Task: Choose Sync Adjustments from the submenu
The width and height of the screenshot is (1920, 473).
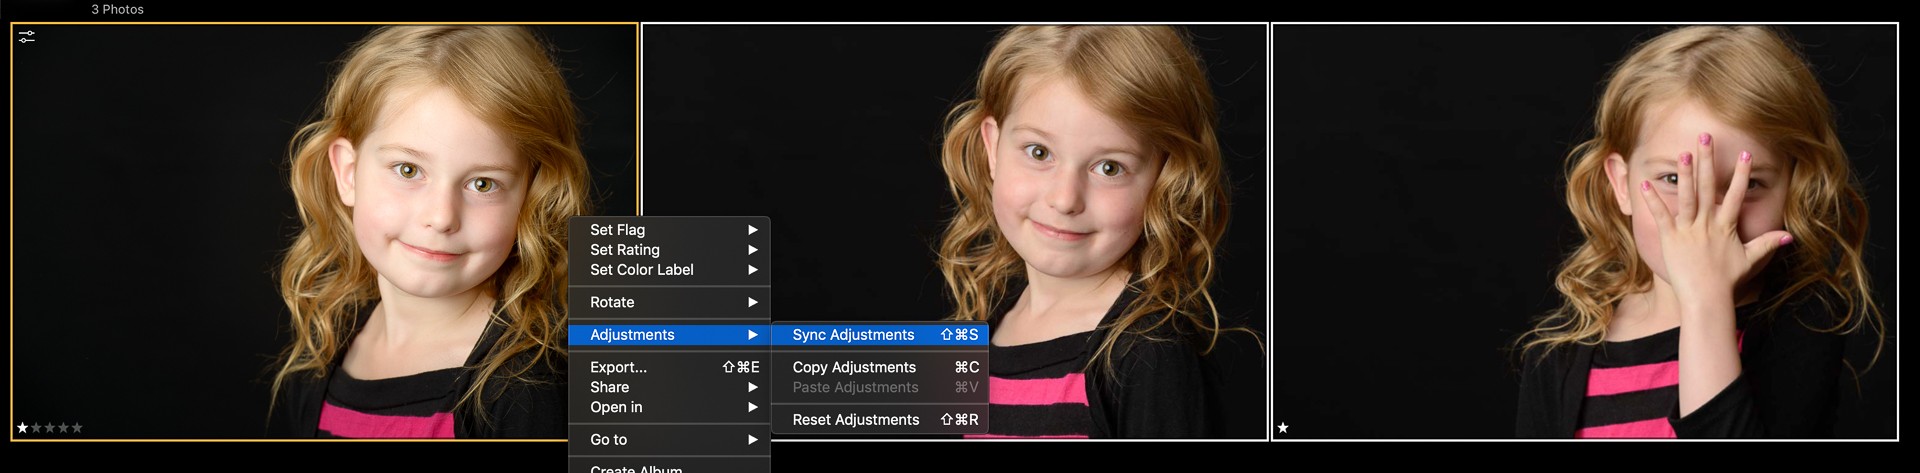Action: coord(853,335)
